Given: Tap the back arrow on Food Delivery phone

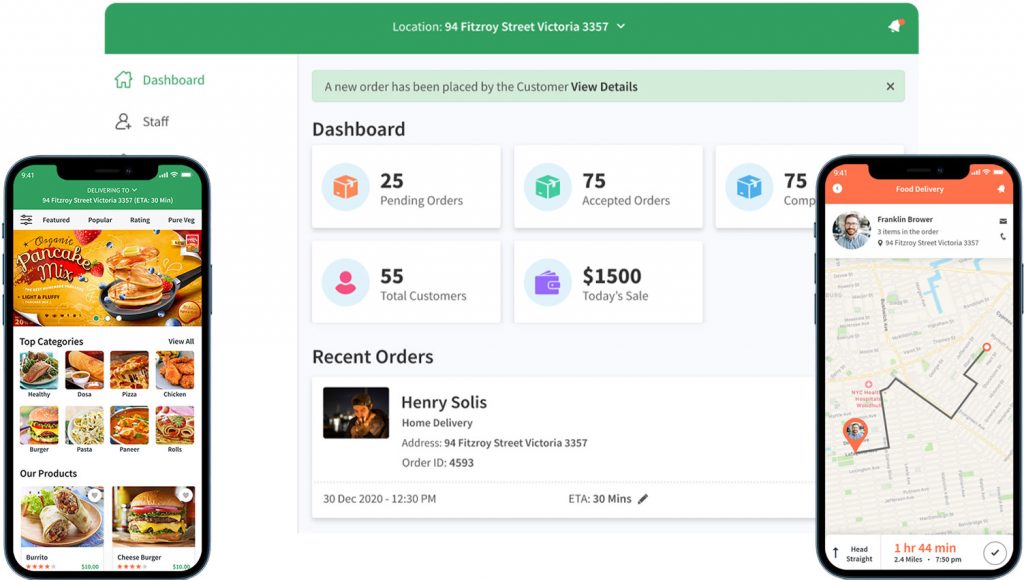Looking at the screenshot, I should 837,189.
